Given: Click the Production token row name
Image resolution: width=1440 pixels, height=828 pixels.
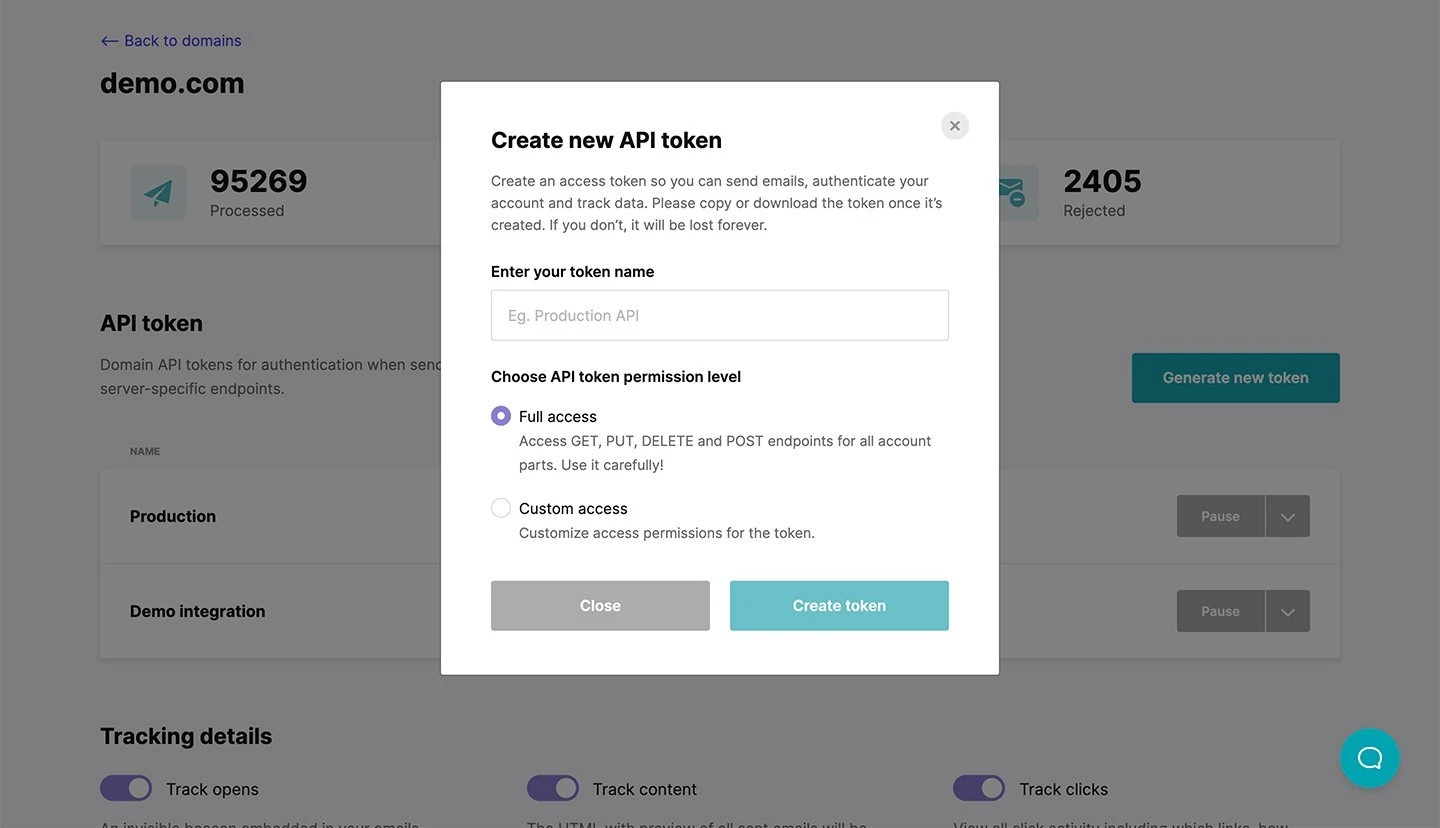Looking at the screenshot, I should [173, 517].
